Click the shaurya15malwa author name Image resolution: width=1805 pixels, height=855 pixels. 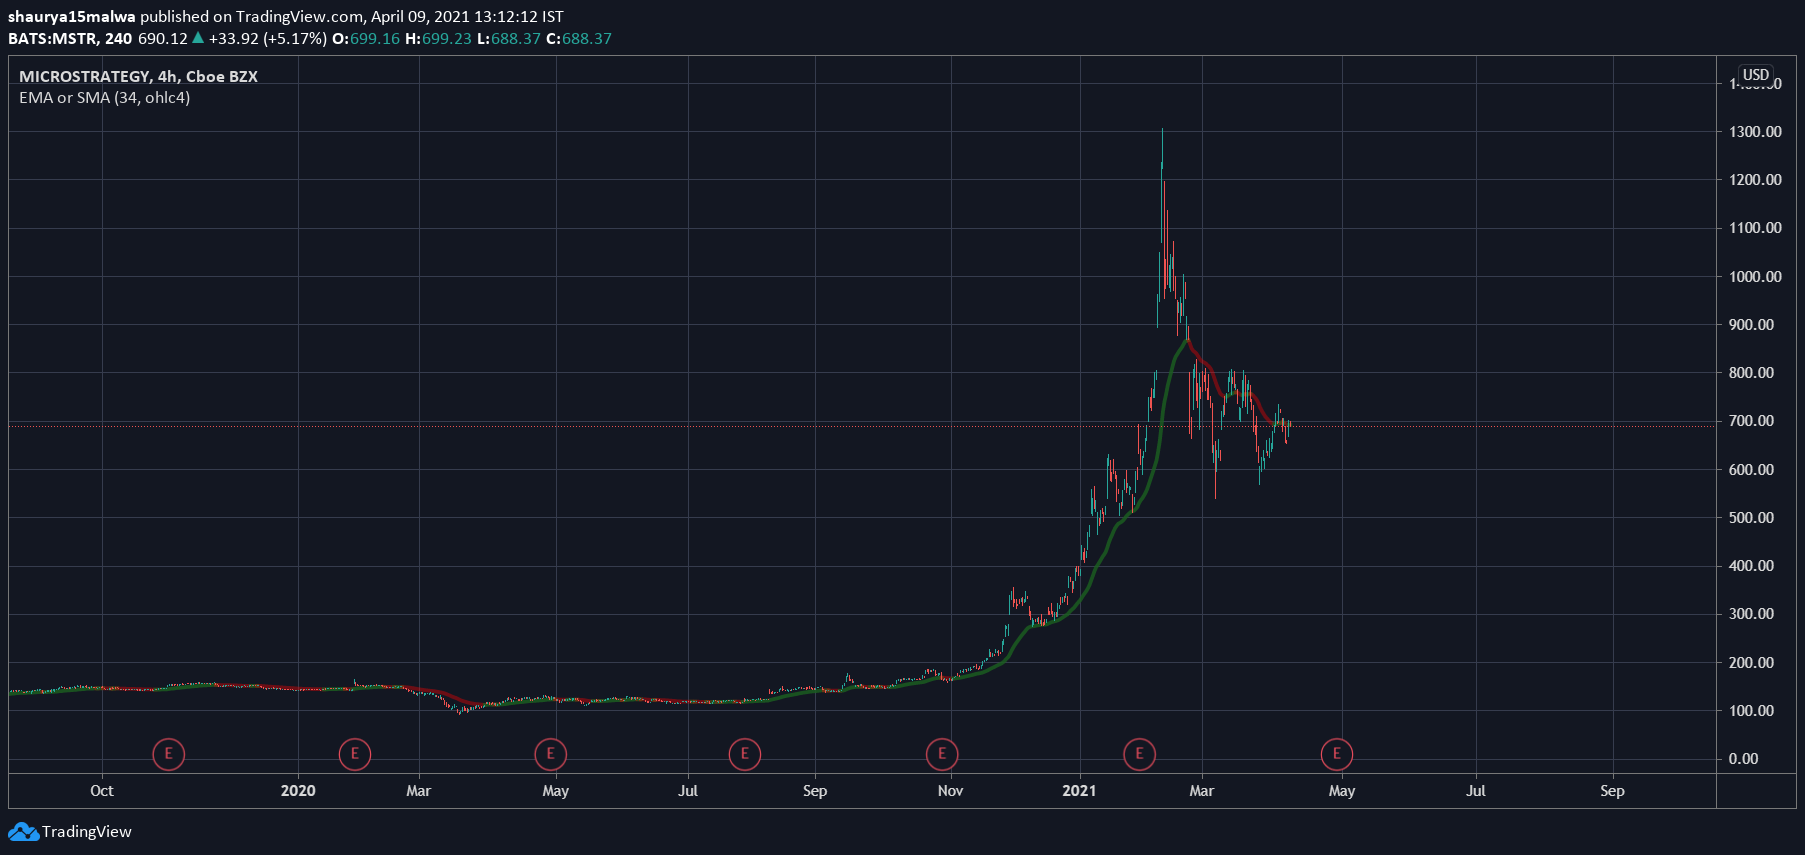[x=71, y=17]
